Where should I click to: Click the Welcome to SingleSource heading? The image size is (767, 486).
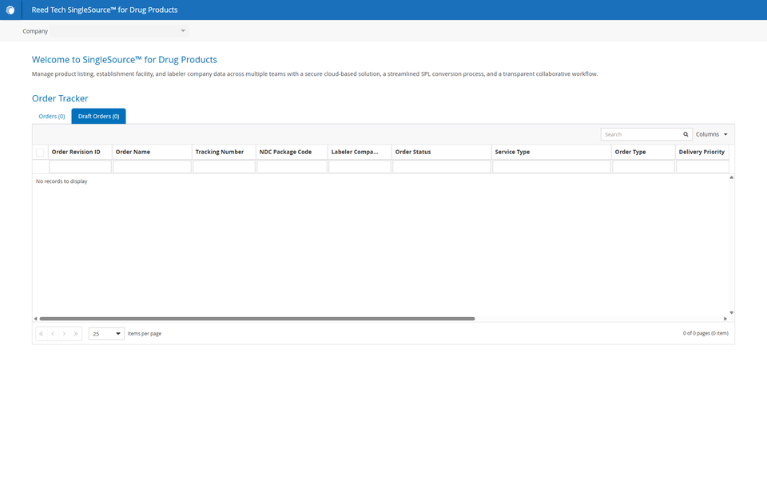coord(124,60)
